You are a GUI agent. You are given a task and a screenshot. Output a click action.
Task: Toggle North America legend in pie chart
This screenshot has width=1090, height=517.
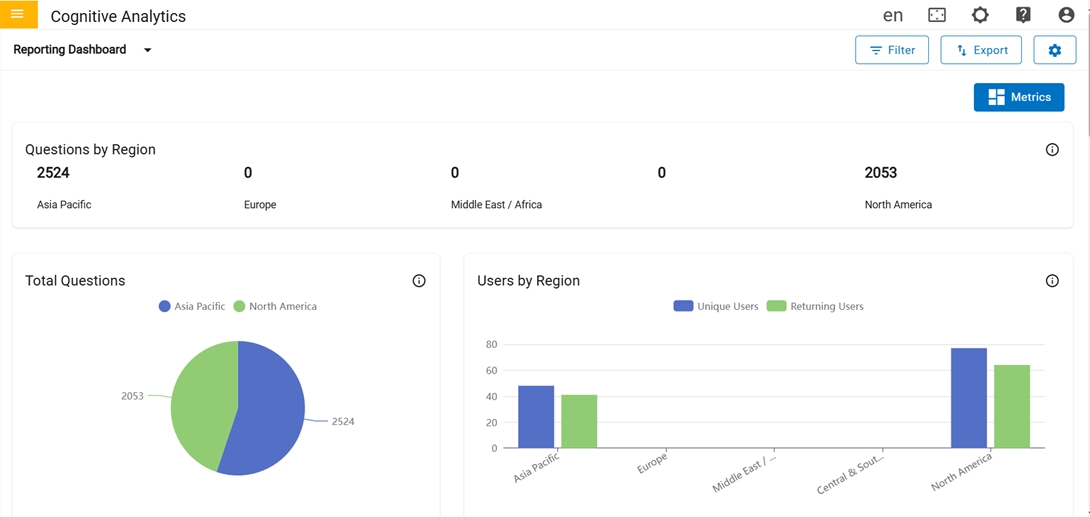[275, 306]
